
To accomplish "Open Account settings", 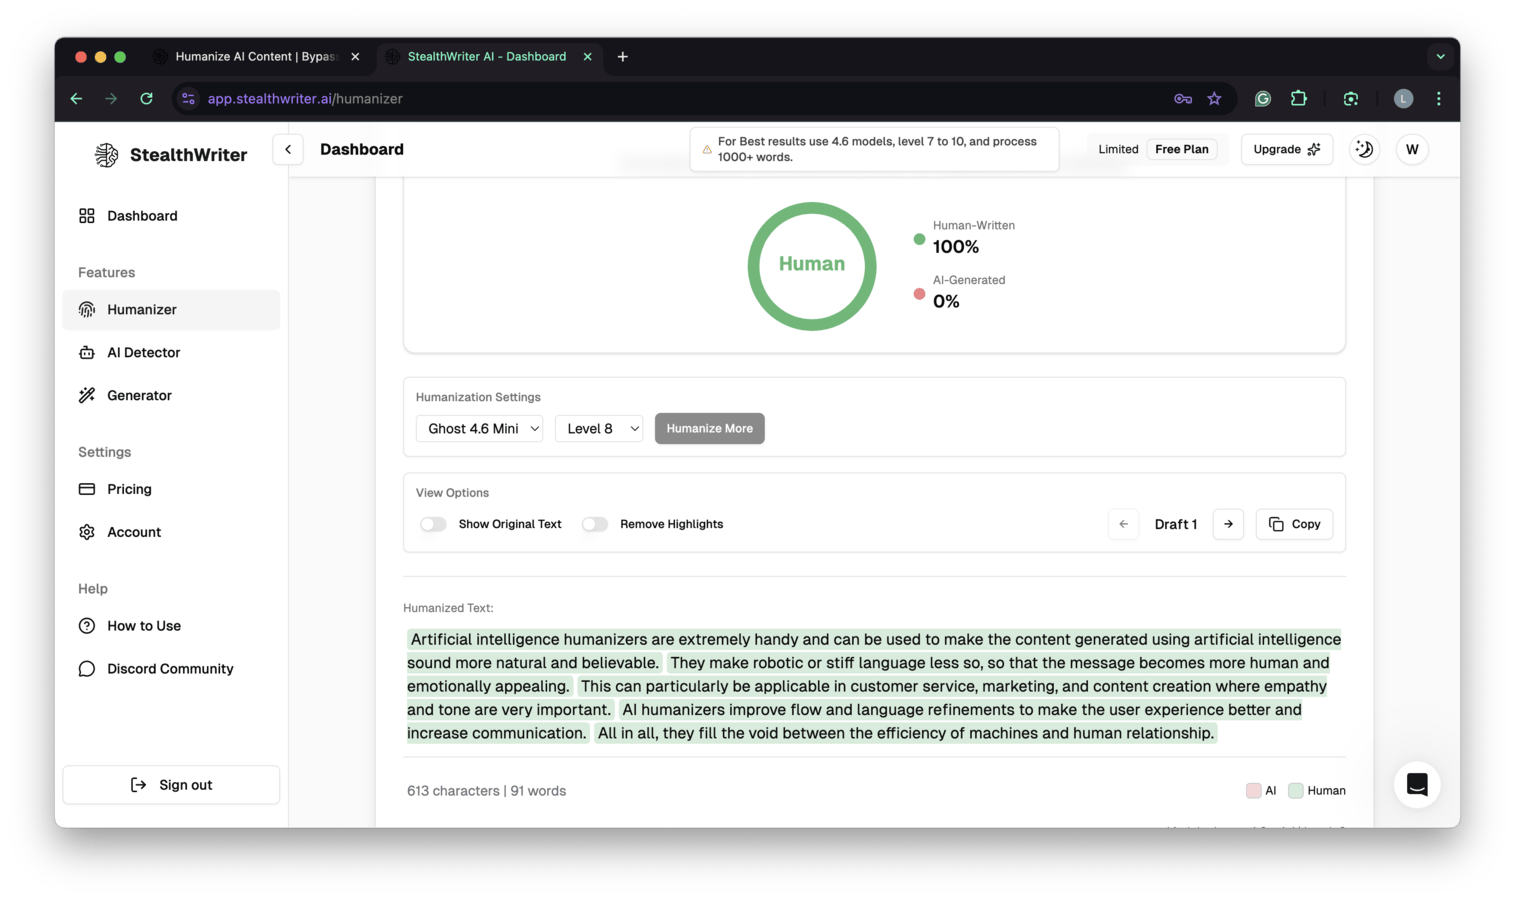I will pyautogui.click(x=171, y=532).
